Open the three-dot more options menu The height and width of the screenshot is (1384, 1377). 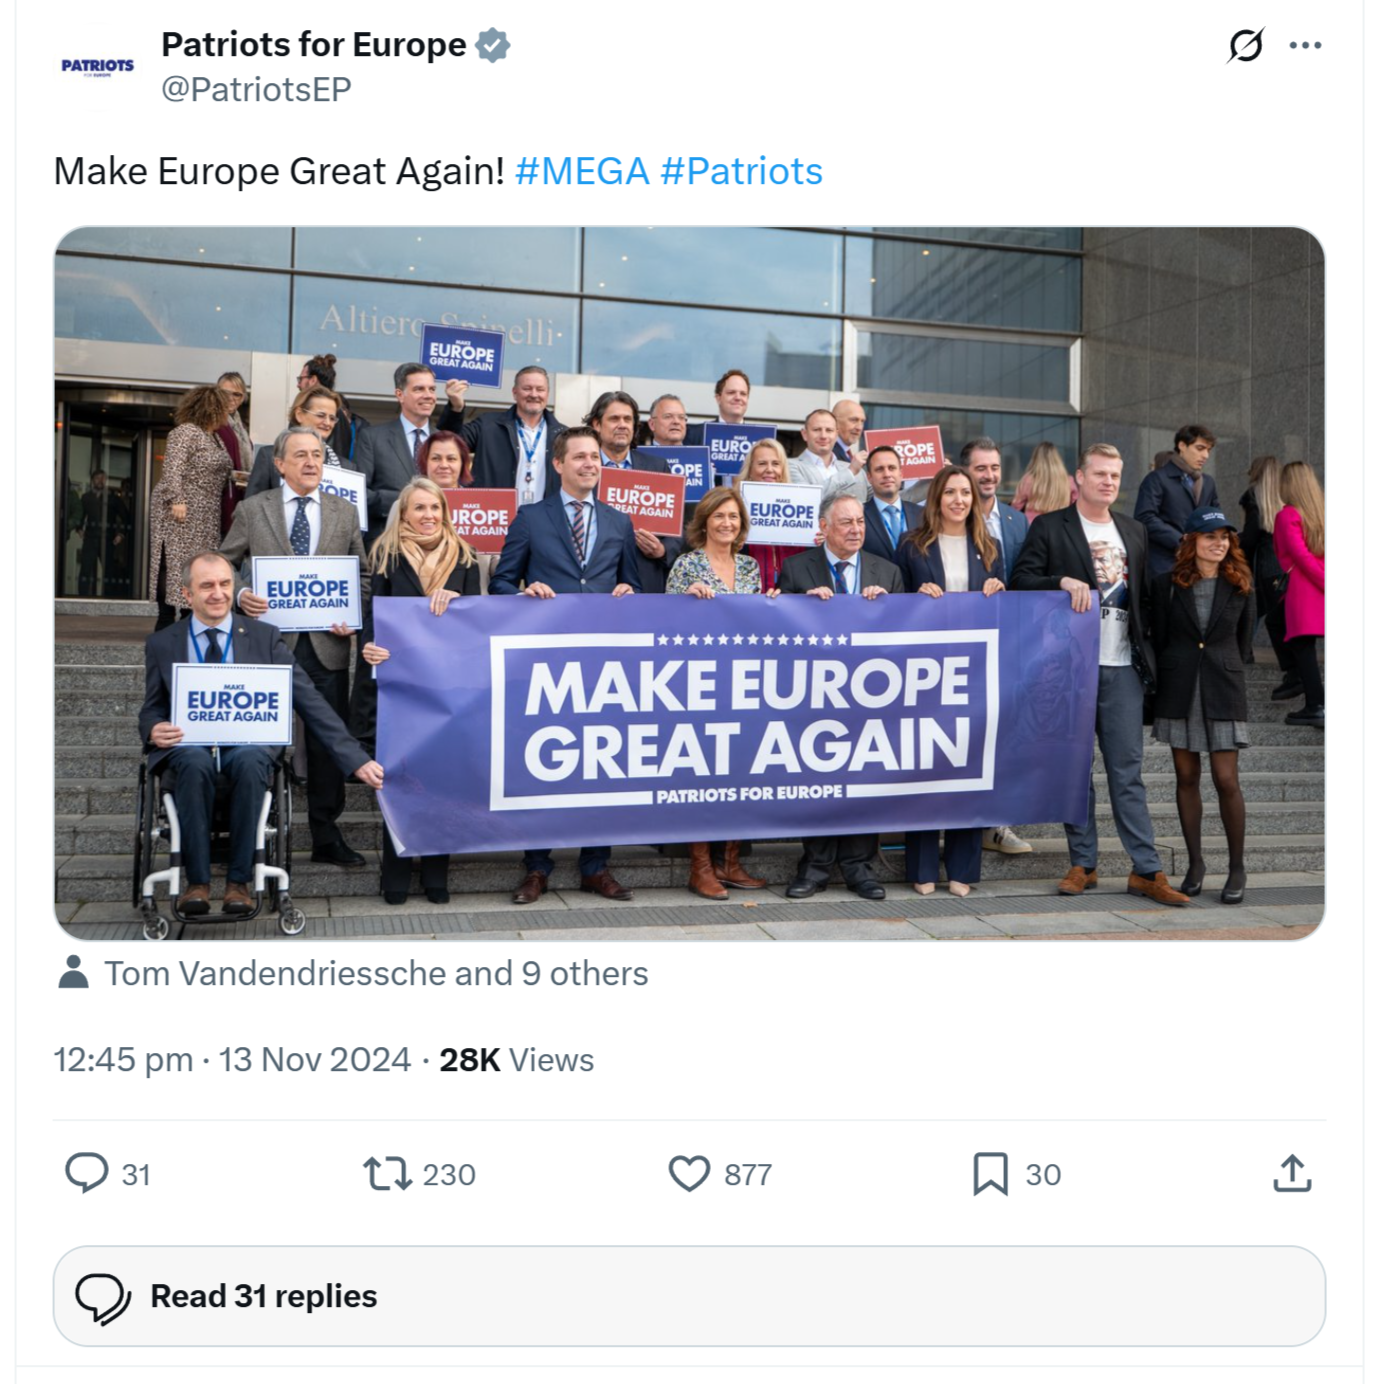pyautogui.click(x=1305, y=45)
